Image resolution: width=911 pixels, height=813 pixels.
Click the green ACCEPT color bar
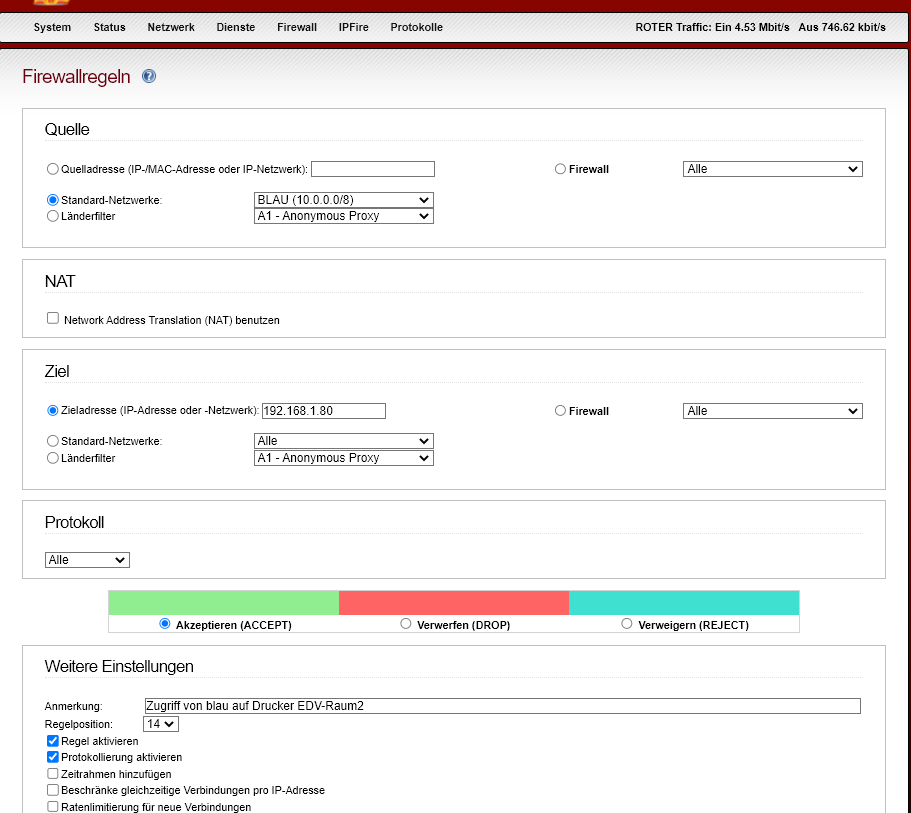(x=223, y=603)
